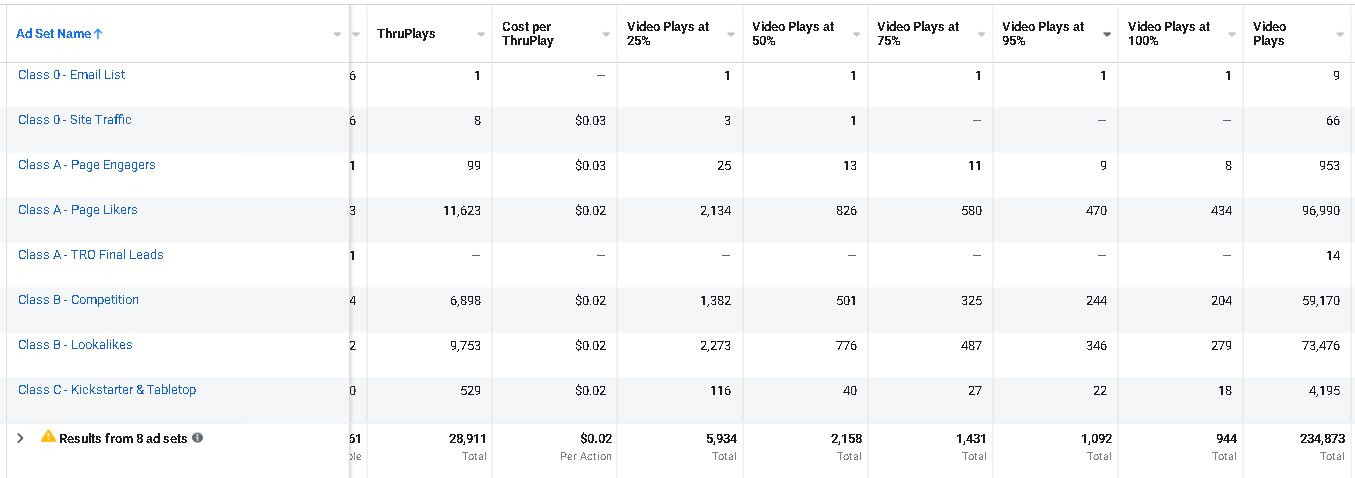Click the Class A - TRO Final Leads link
This screenshot has width=1355, height=478.
coord(91,255)
